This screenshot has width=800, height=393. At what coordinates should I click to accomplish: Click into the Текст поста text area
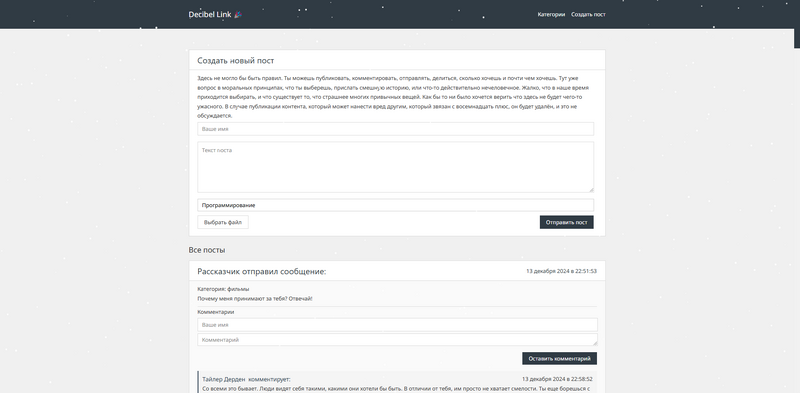[395, 167]
